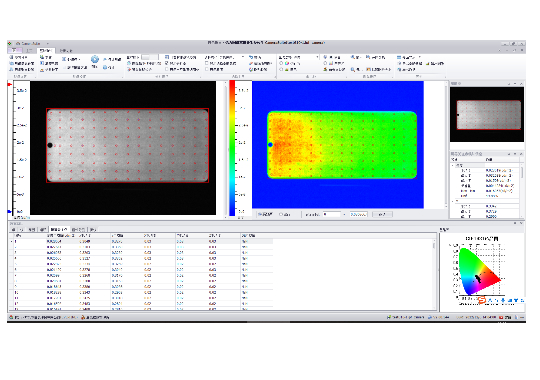Switch to the second ribbon tab beside the purple tab
Image resolution: width=540 pixels, height=380 pixels.
click(x=29, y=50)
